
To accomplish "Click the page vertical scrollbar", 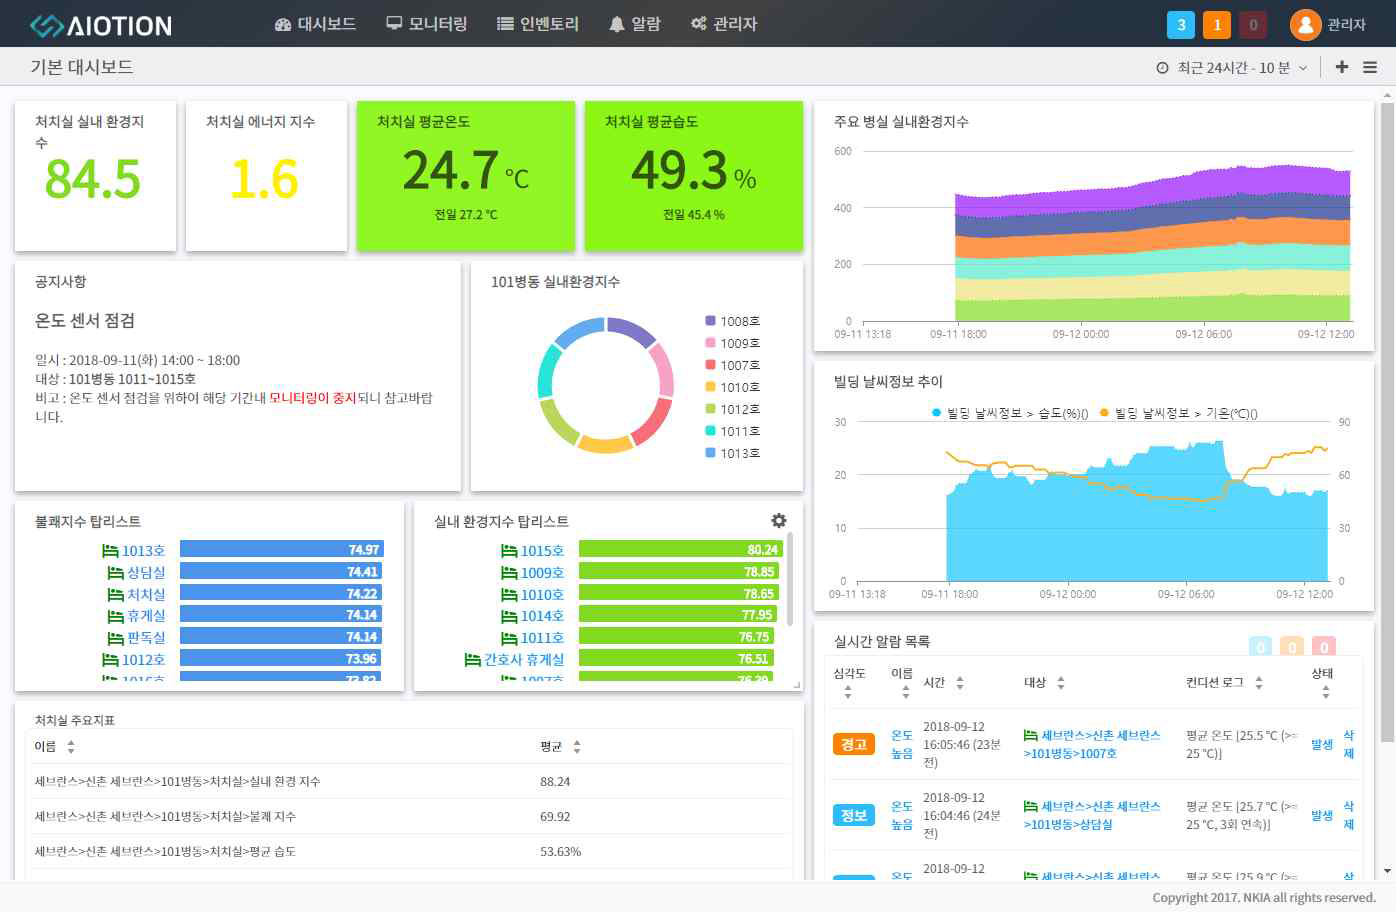I will tap(1387, 423).
